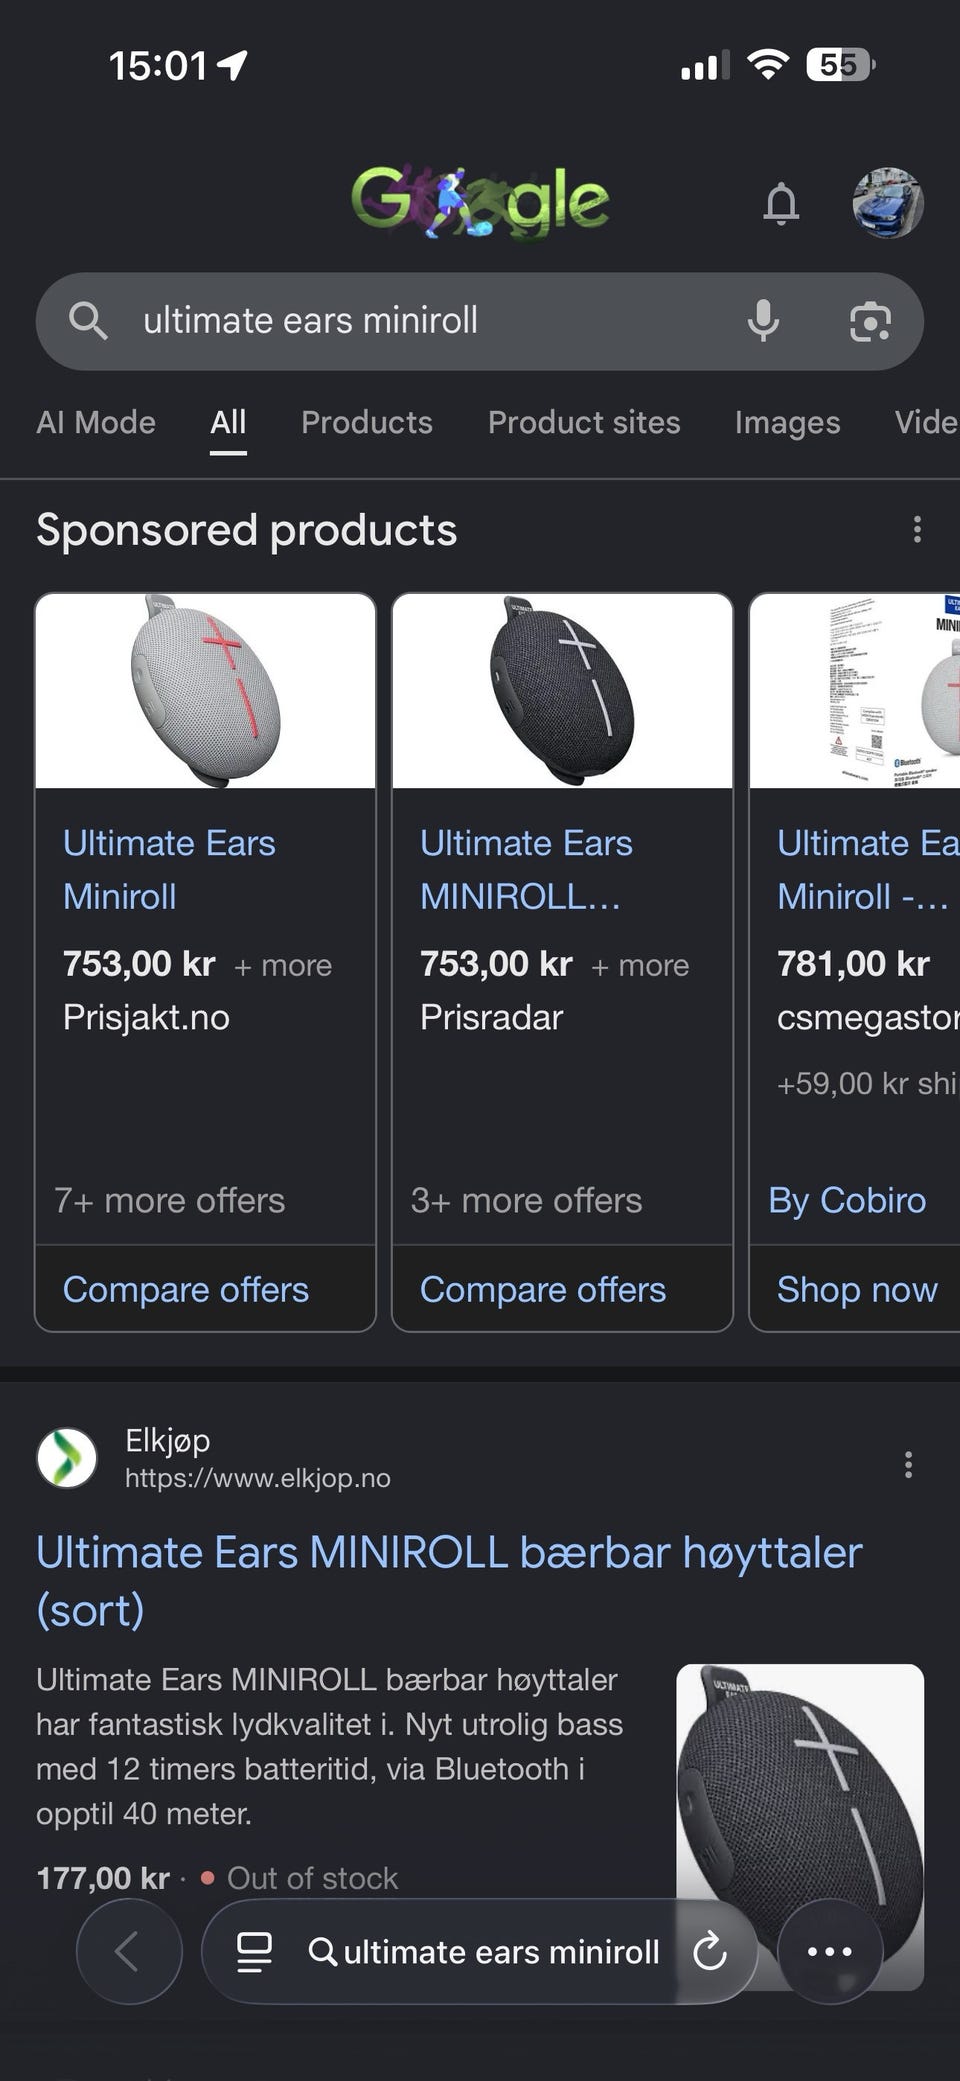Tap black MINIROLL speaker sponsored thumbnail

pyautogui.click(x=562, y=691)
